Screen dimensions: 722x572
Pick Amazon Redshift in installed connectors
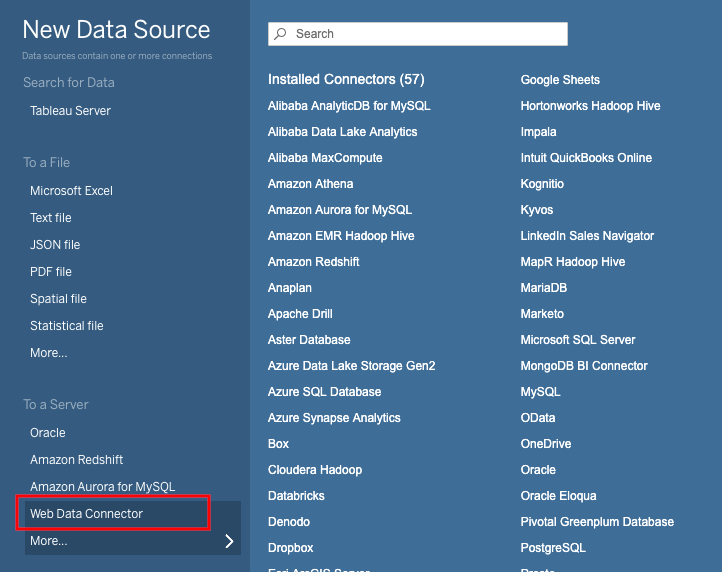pos(314,262)
